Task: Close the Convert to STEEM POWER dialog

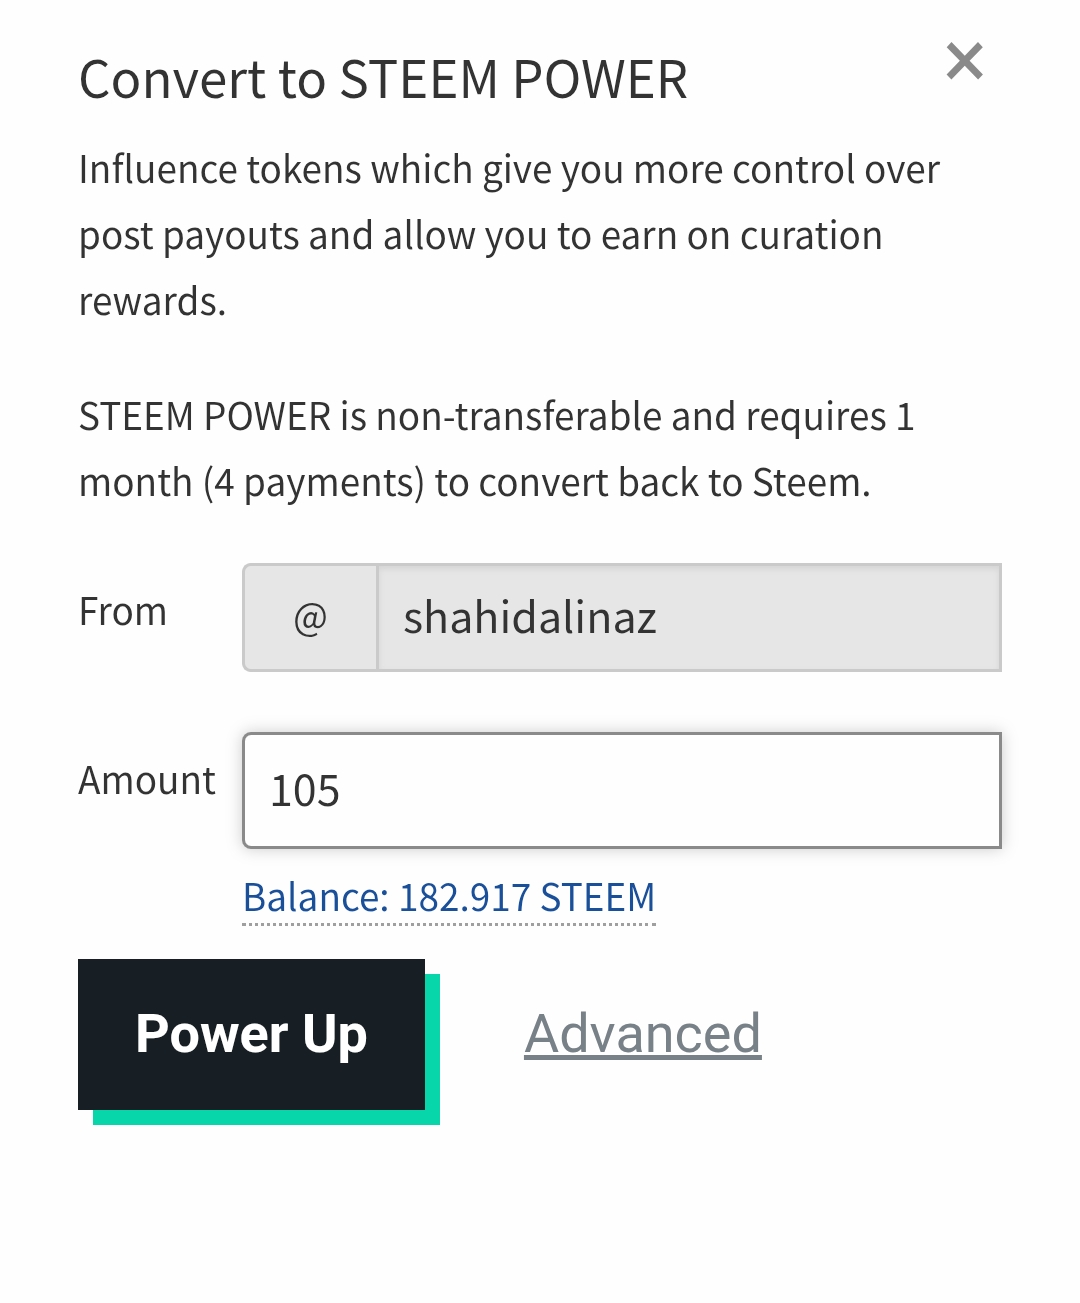Action: point(965,61)
